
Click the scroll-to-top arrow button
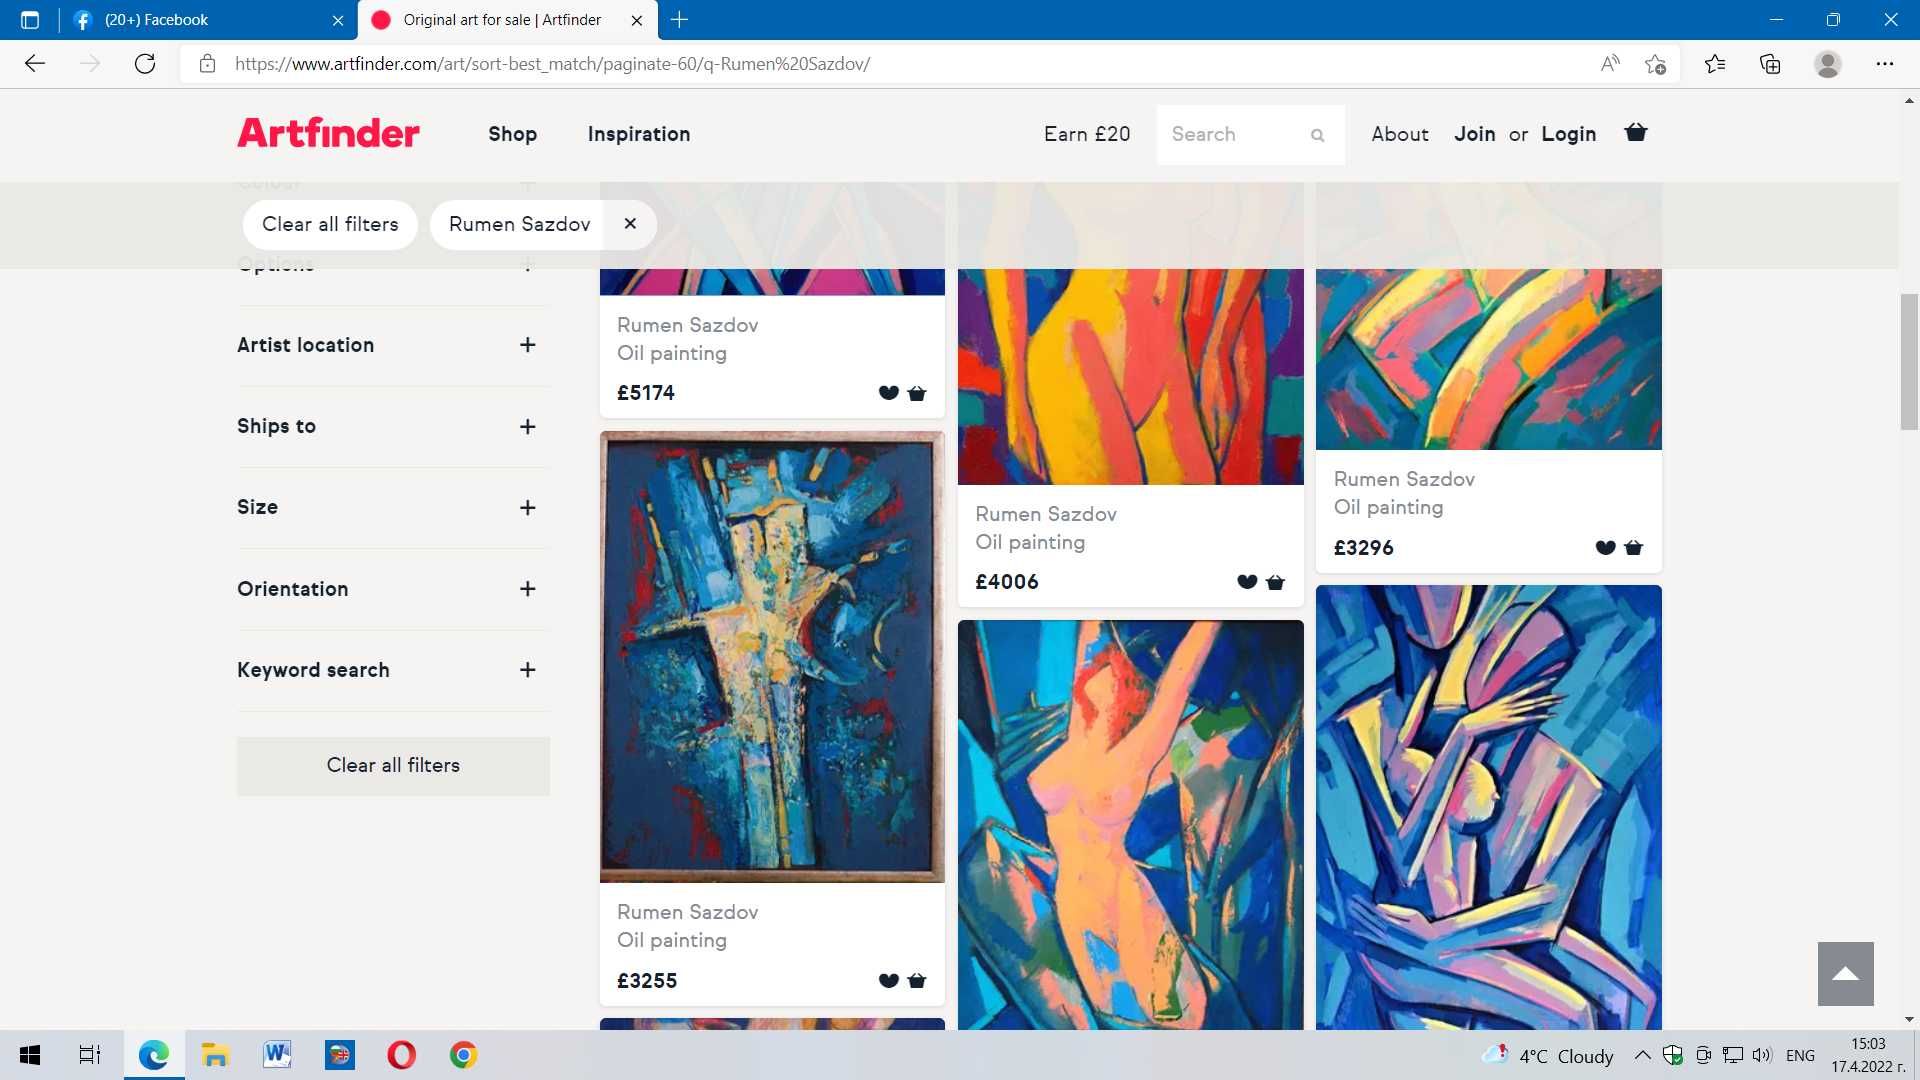(1846, 974)
